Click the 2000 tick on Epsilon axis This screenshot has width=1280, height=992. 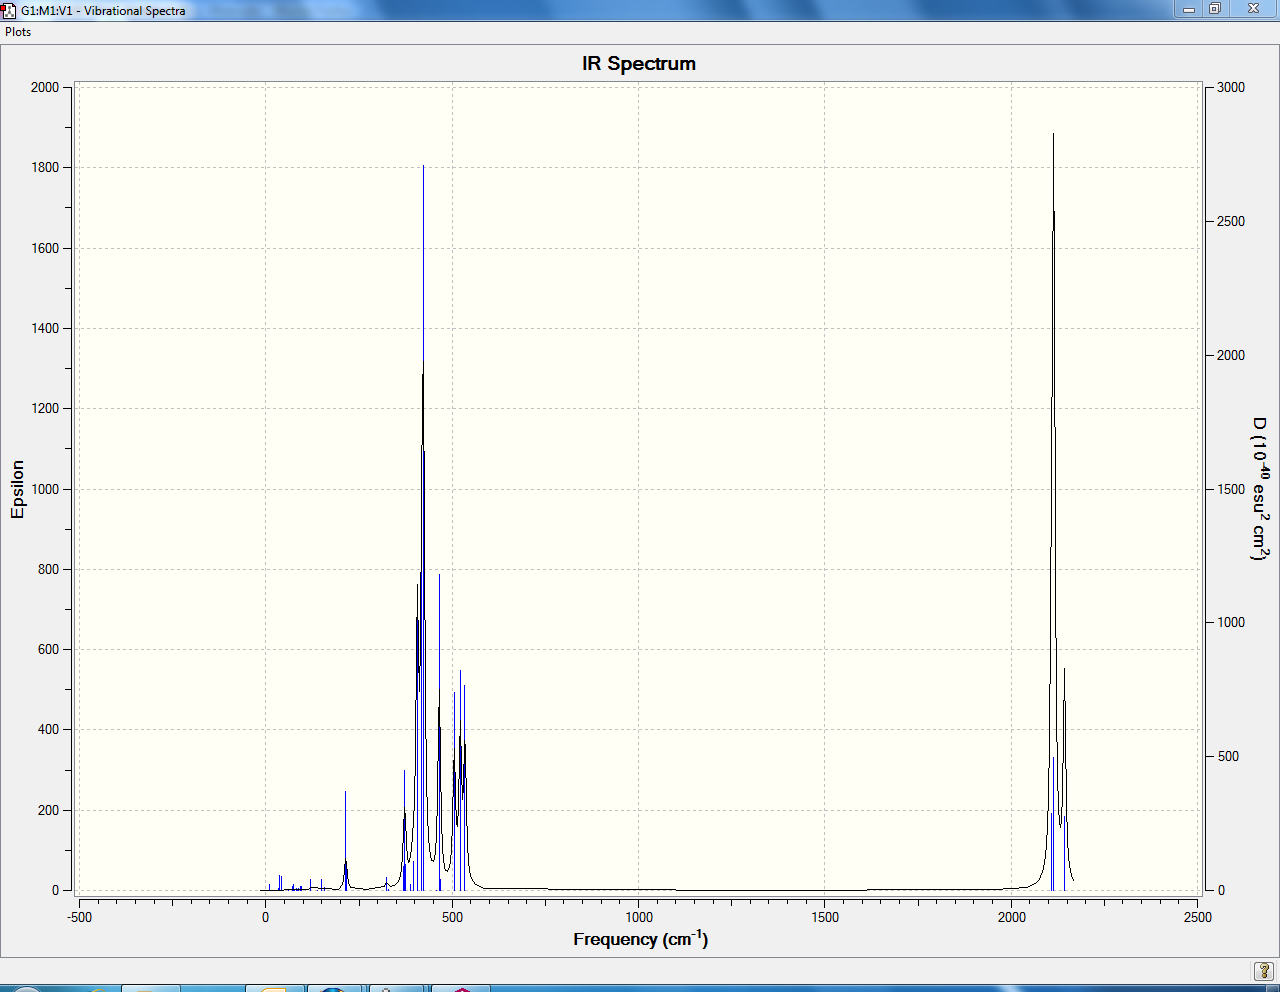coord(45,87)
